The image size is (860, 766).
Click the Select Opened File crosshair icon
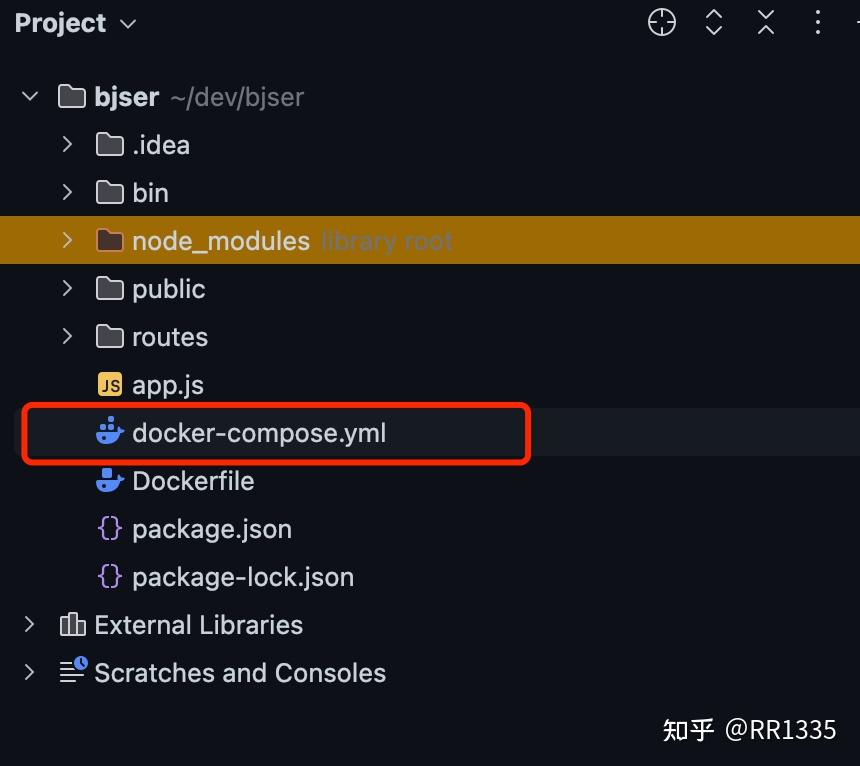coord(661,22)
